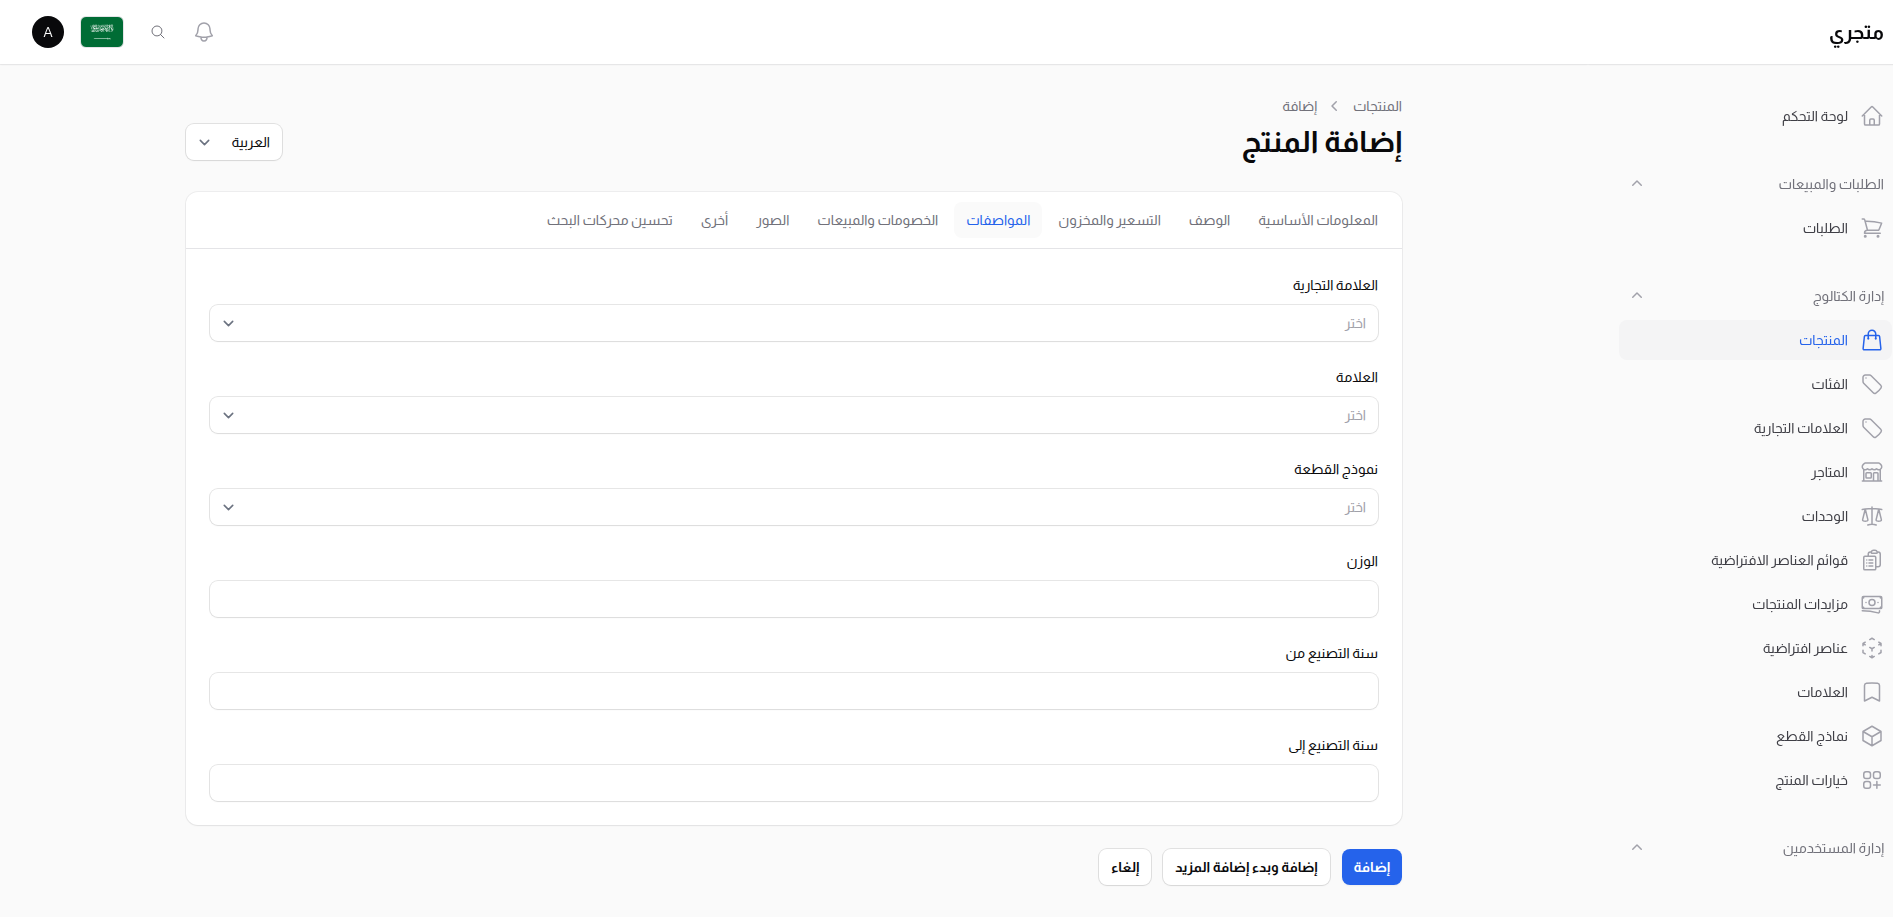This screenshot has width=1893, height=917.
Task: Select المنتجات icon in the sidebar
Action: (1872, 340)
